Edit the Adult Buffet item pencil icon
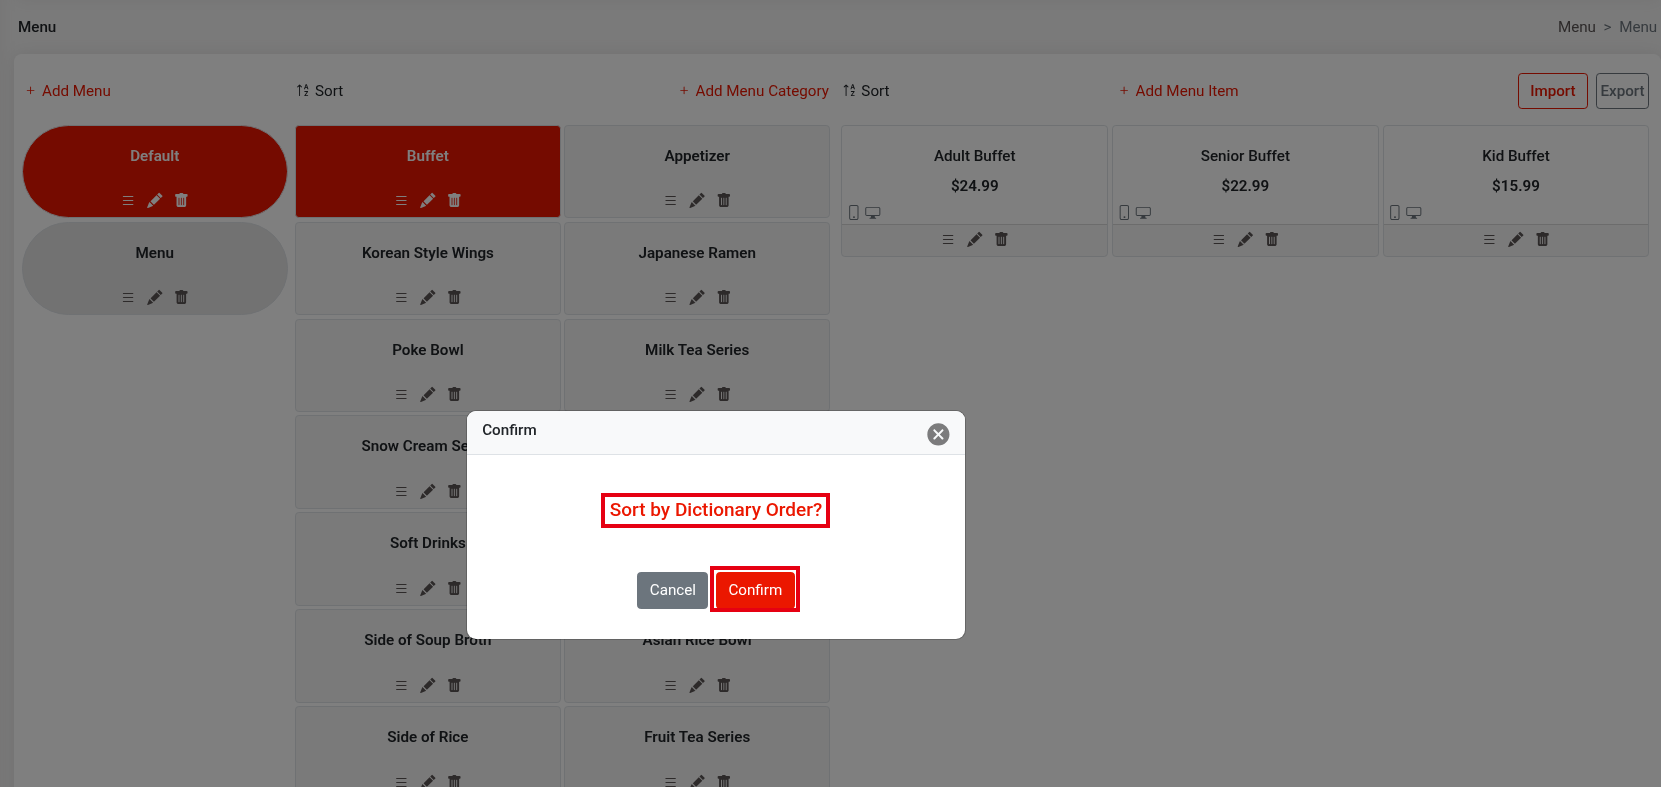1661x787 pixels. tap(974, 239)
